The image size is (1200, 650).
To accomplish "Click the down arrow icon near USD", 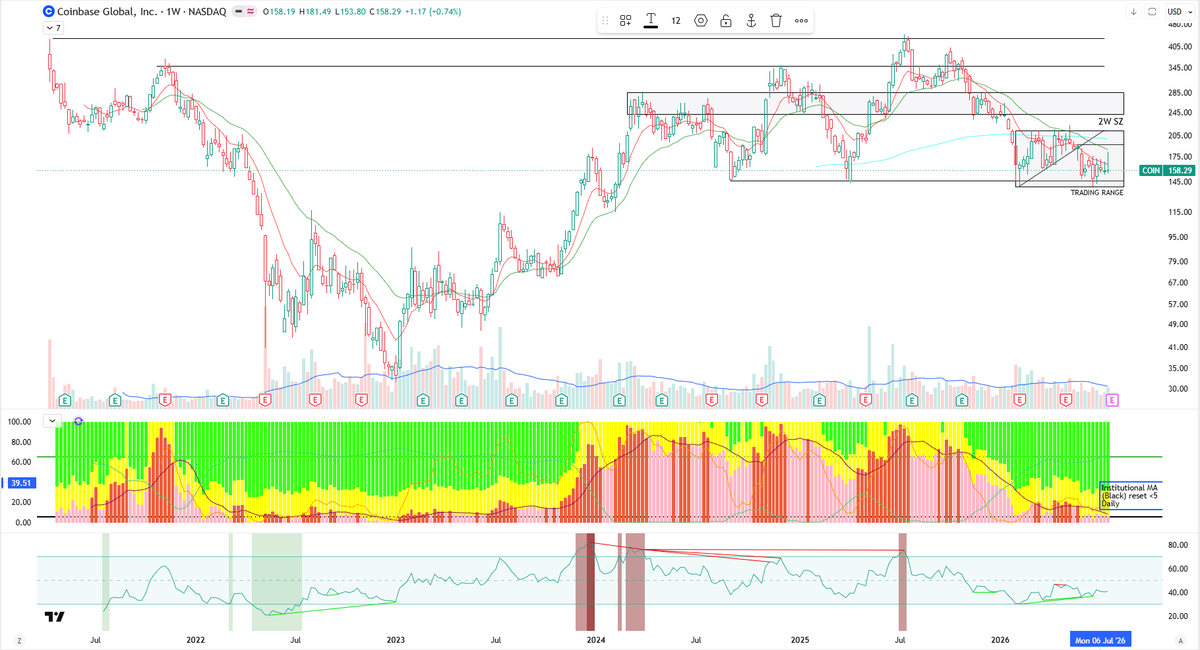I will (1133, 11).
